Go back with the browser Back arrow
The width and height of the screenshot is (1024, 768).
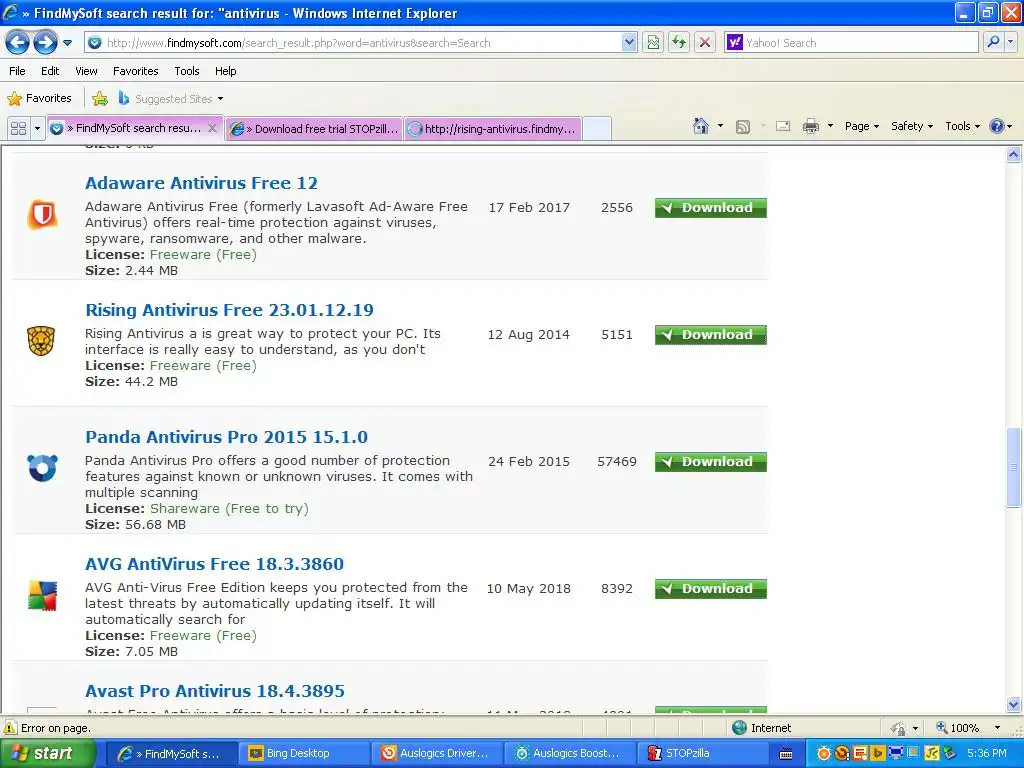(x=18, y=43)
